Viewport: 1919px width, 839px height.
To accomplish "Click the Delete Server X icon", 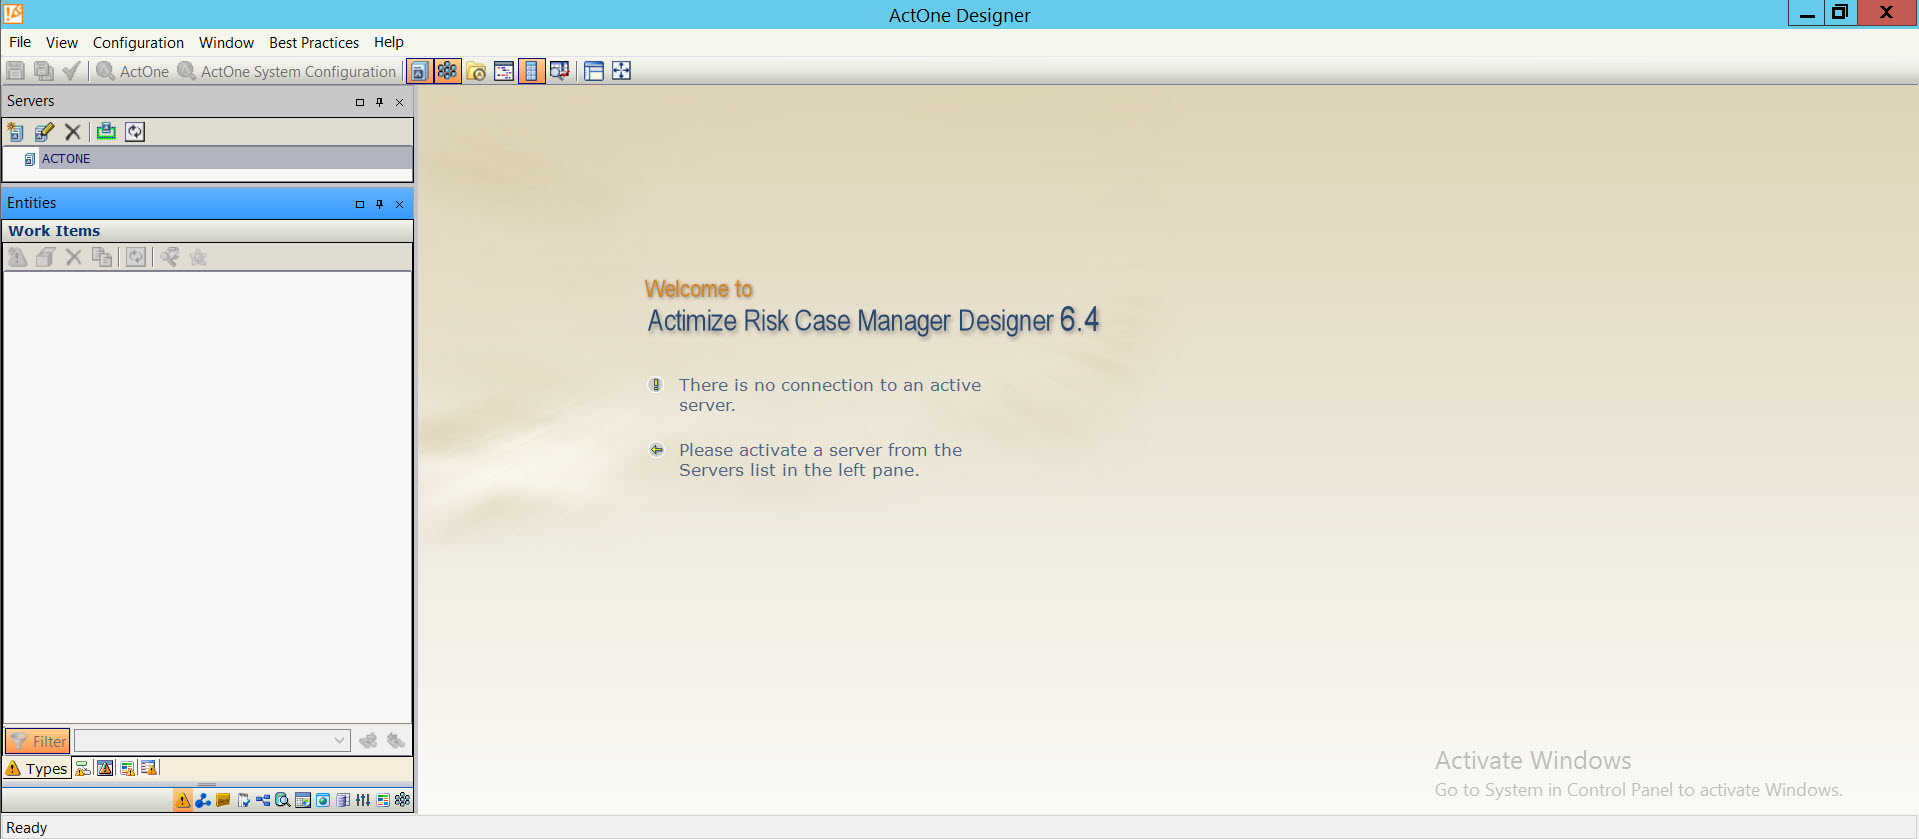I will 72,132.
